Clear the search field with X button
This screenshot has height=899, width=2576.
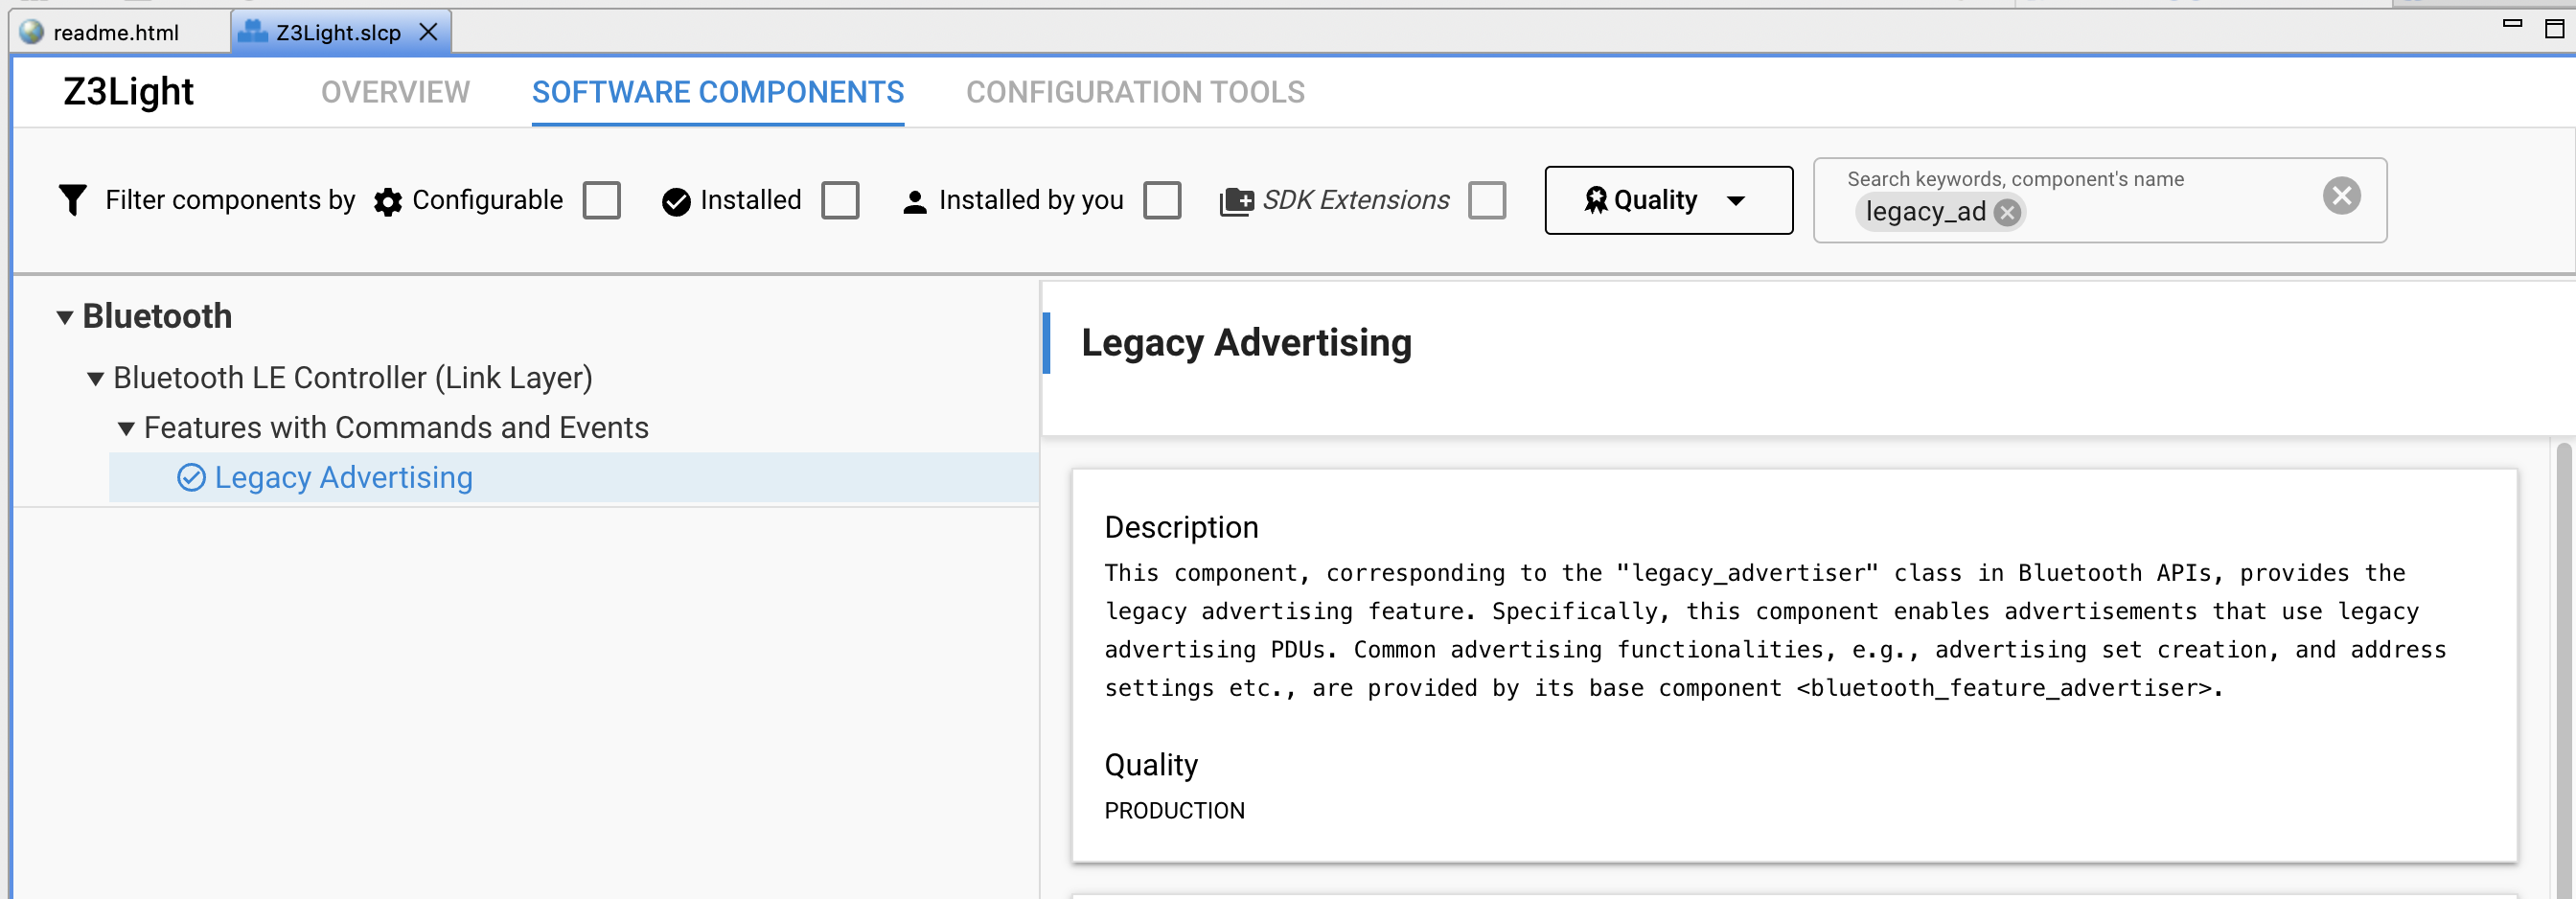(2341, 196)
